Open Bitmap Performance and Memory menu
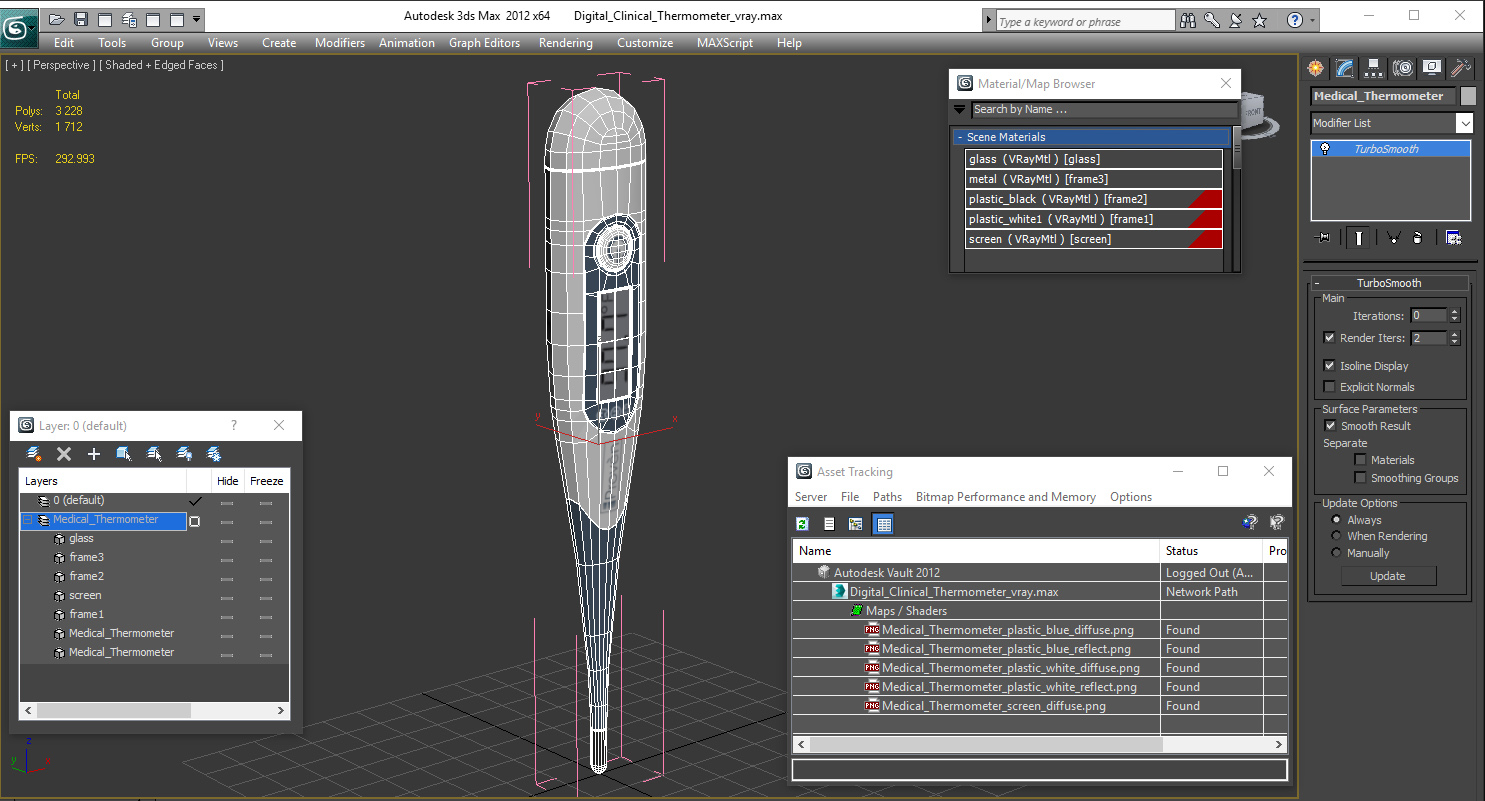 coord(1005,497)
